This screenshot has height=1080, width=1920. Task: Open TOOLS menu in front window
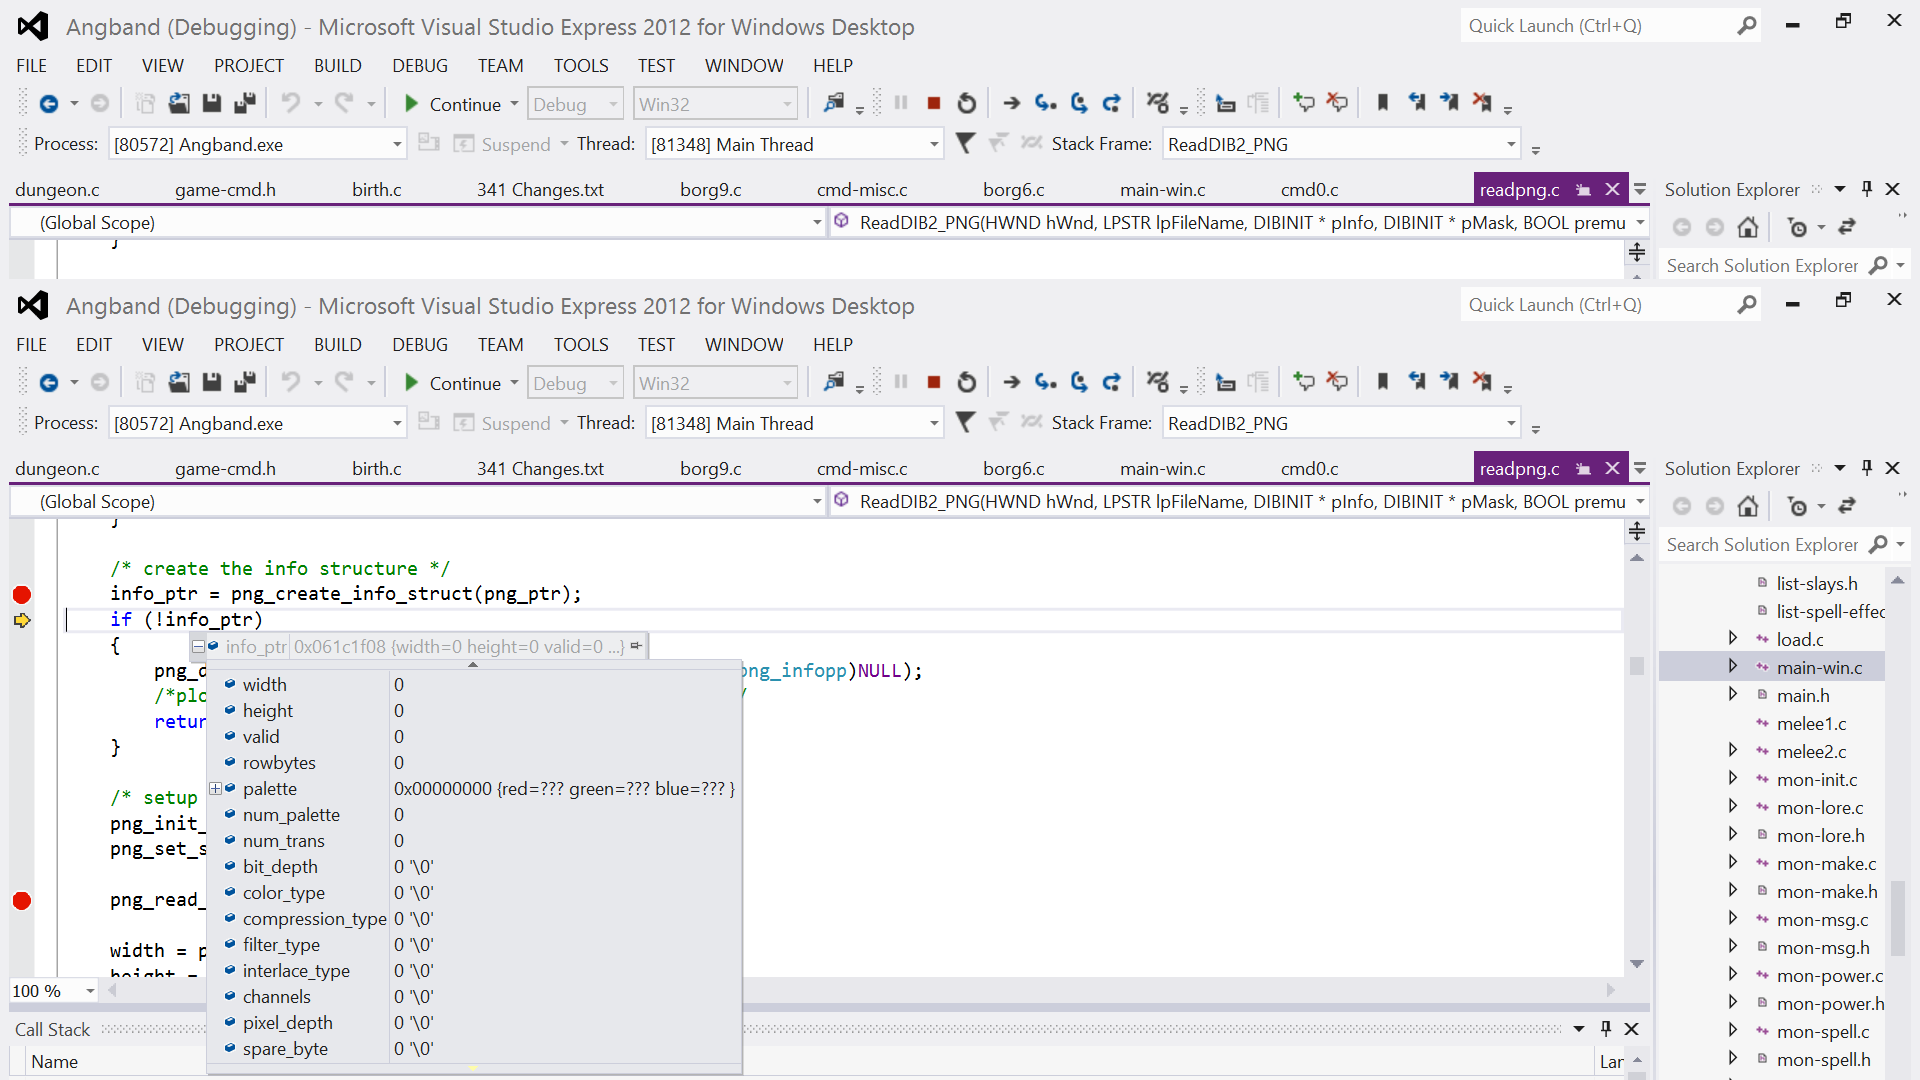(x=581, y=345)
